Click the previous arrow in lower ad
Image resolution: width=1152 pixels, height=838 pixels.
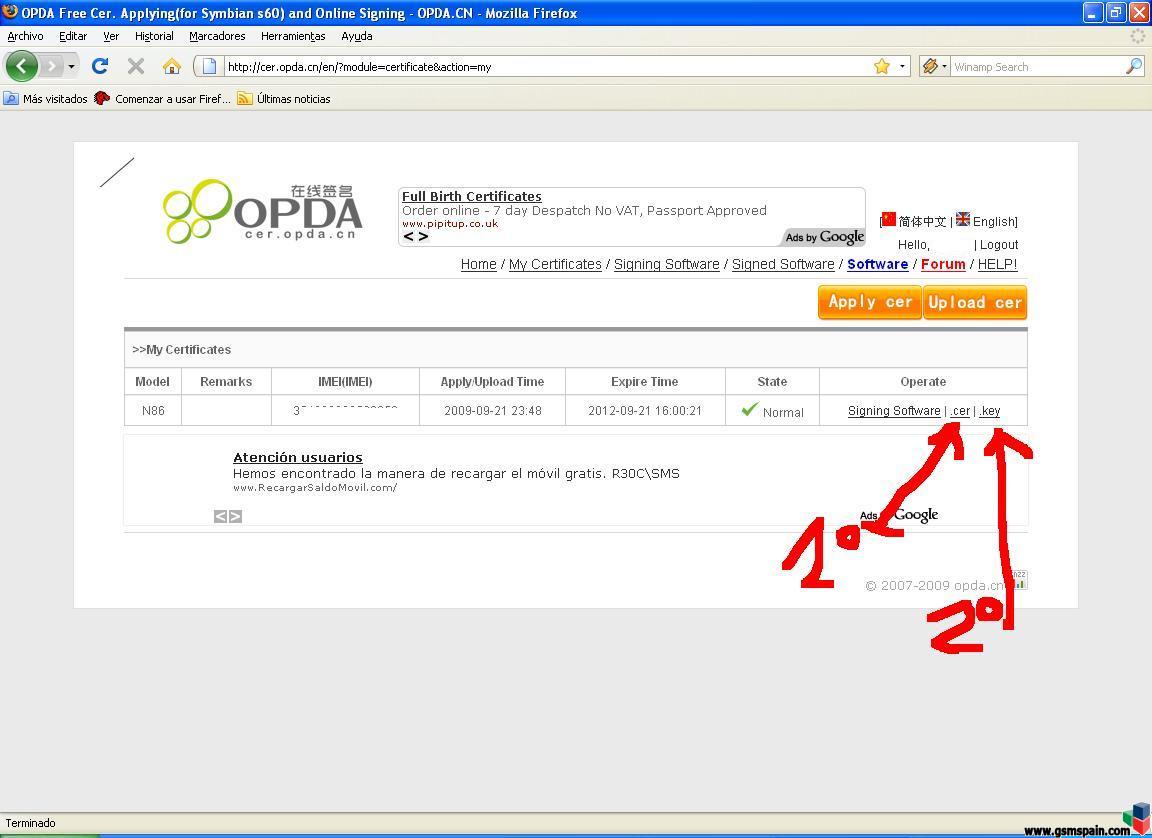[220, 516]
